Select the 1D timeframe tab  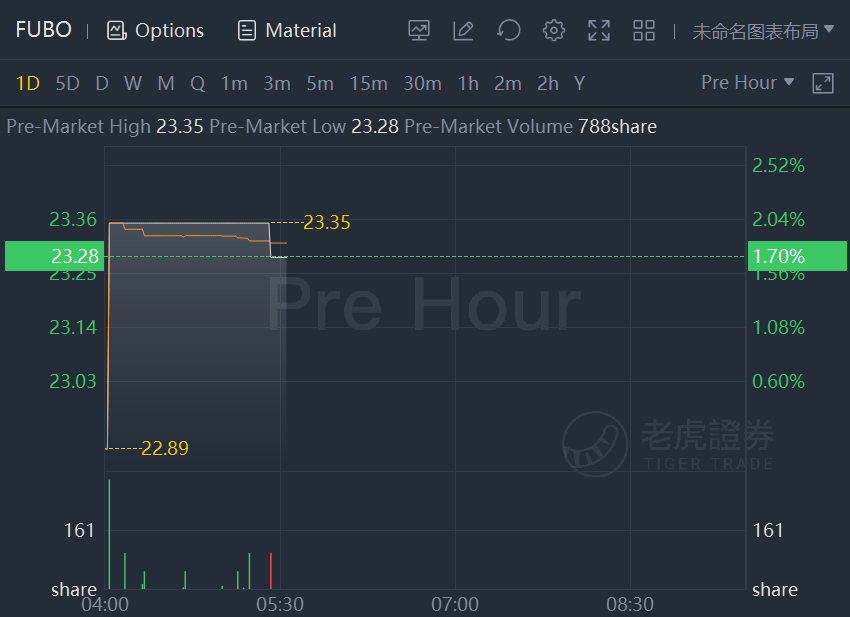(x=28, y=83)
